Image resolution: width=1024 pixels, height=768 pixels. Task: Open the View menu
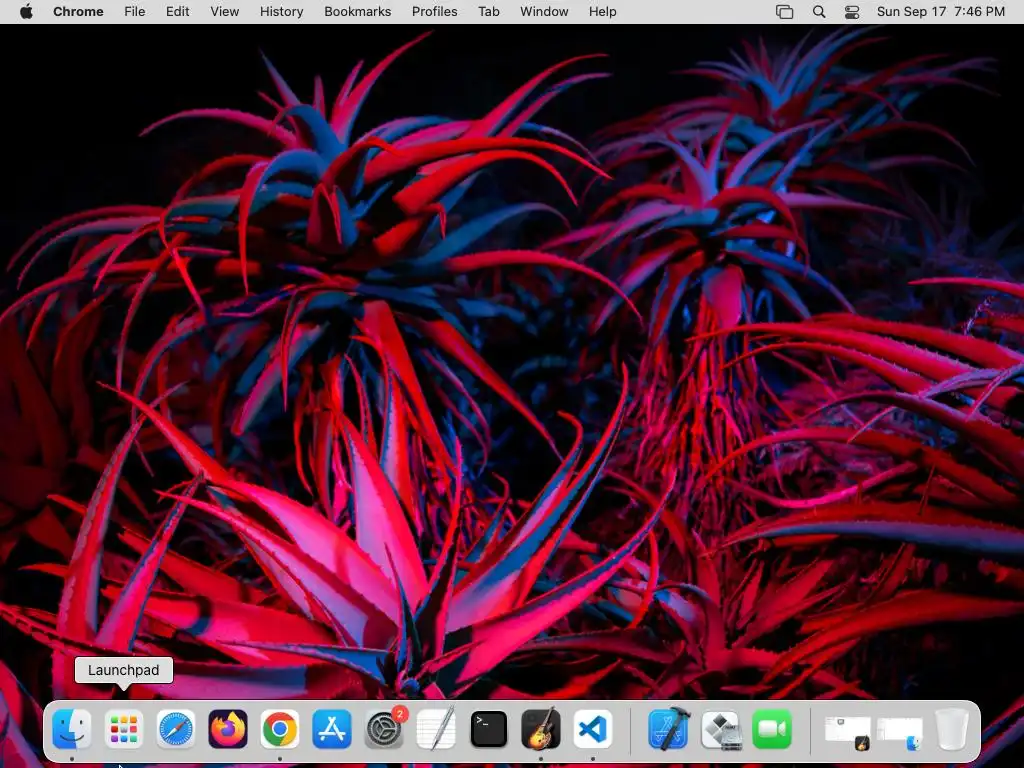pyautogui.click(x=225, y=12)
